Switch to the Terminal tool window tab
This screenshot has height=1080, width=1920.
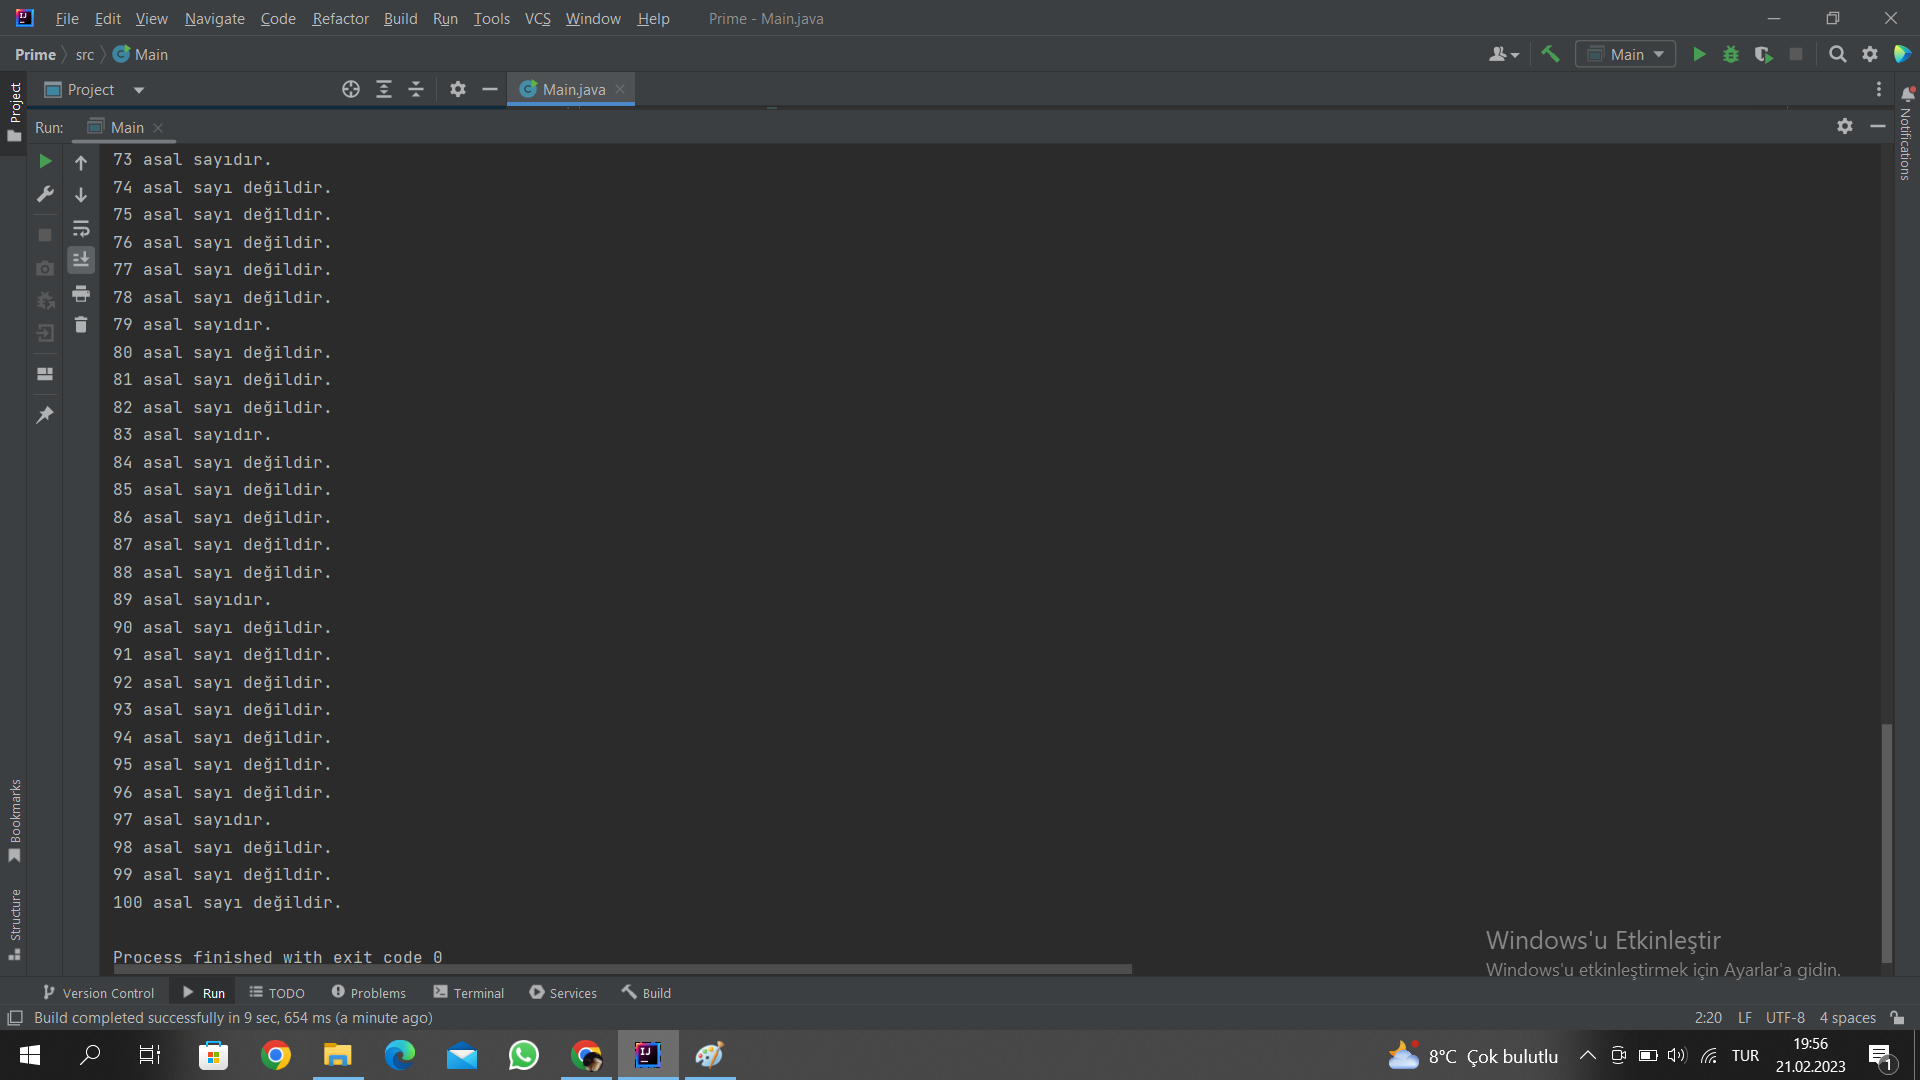point(468,992)
